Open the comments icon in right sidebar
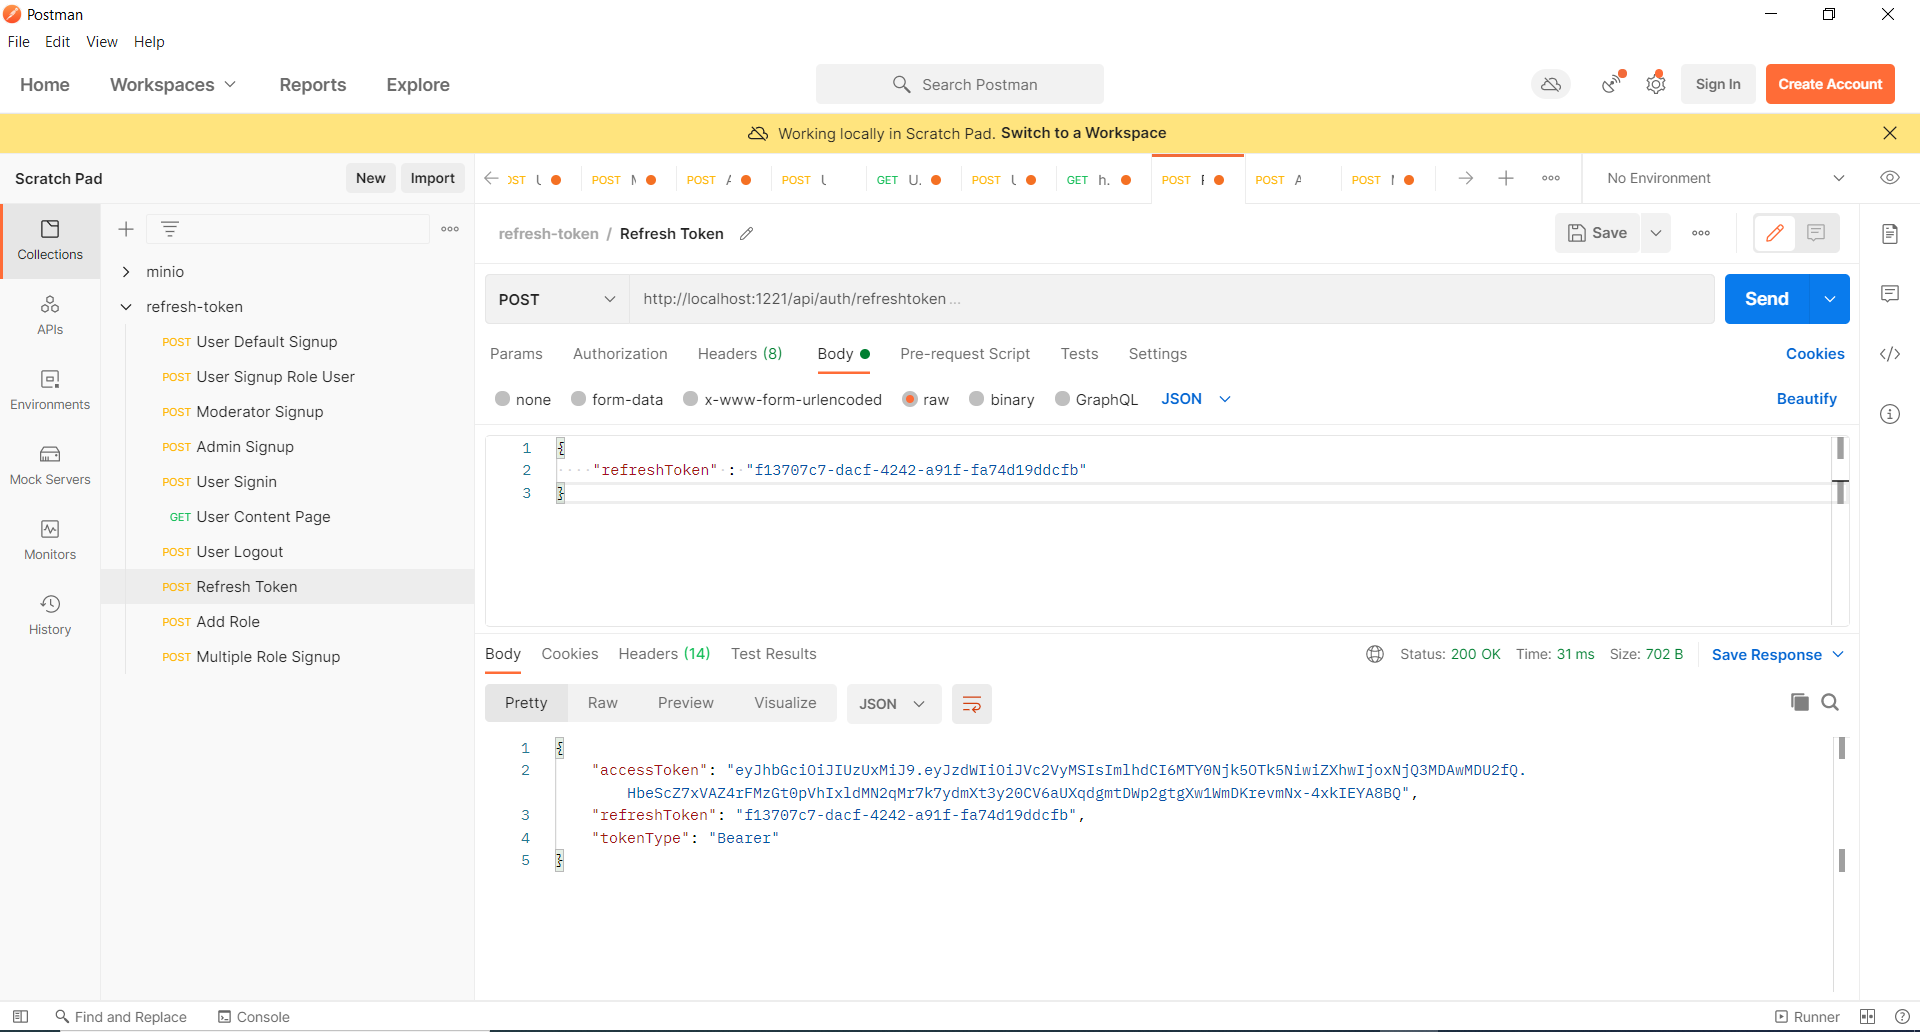1920x1032 pixels. pos(1889,294)
